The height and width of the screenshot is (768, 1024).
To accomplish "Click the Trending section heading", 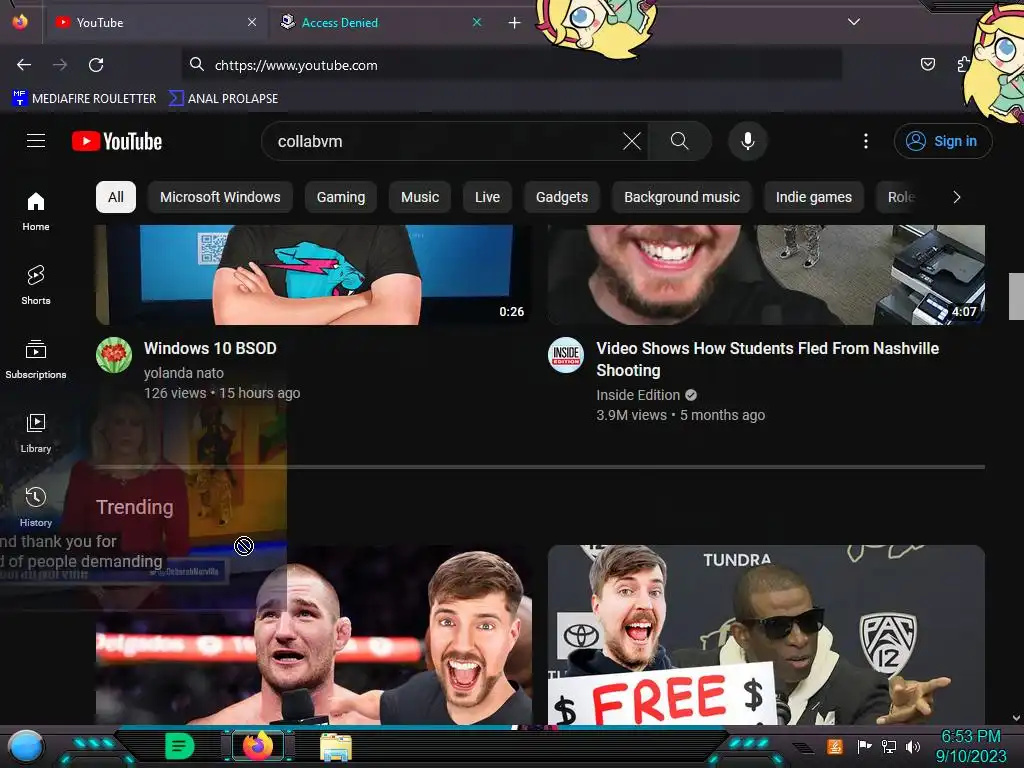I will click(x=135, y=507).
